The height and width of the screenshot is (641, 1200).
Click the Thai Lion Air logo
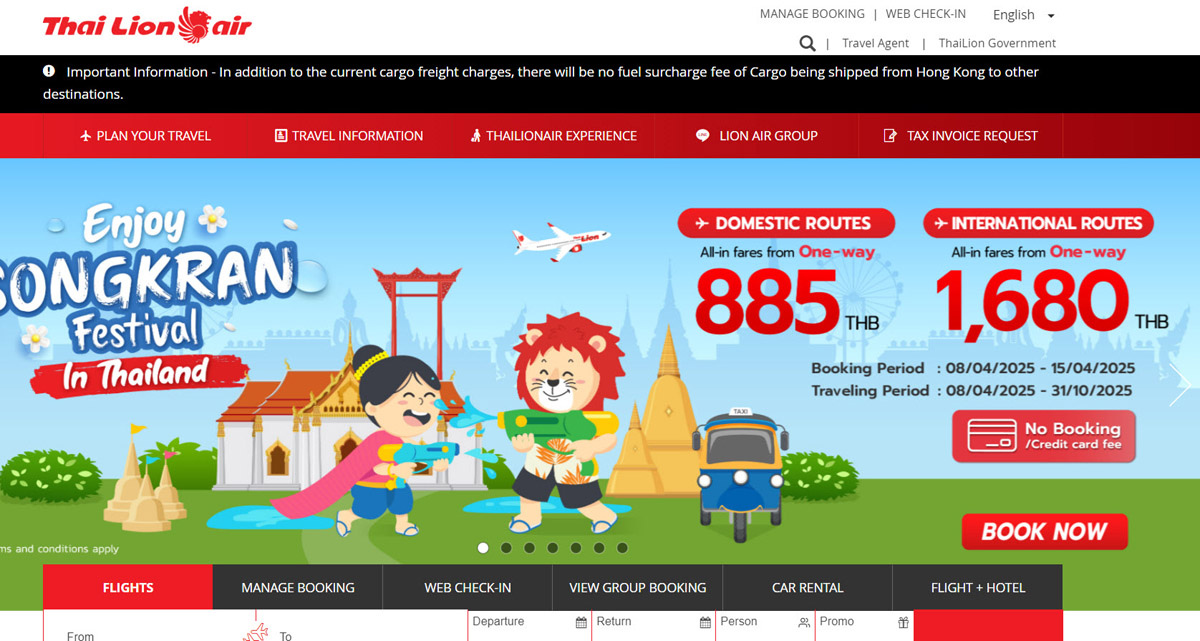pos(147,25)
